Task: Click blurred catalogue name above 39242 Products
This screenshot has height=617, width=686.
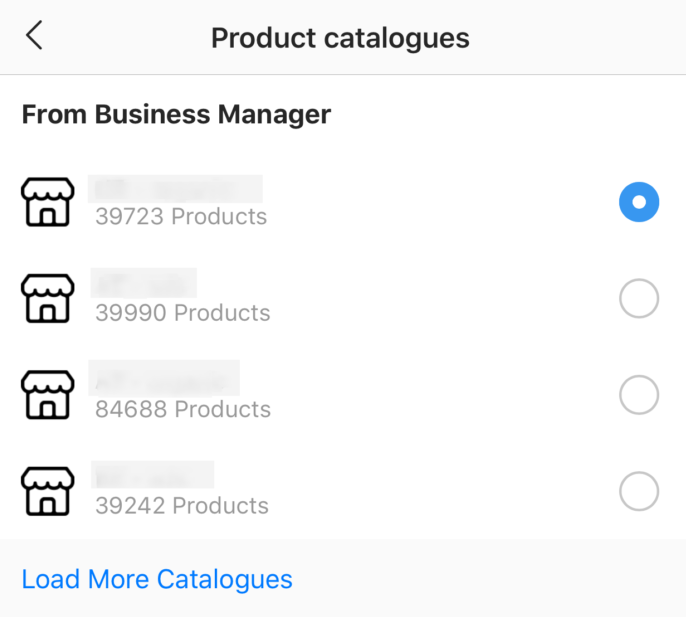Action: 153,474
